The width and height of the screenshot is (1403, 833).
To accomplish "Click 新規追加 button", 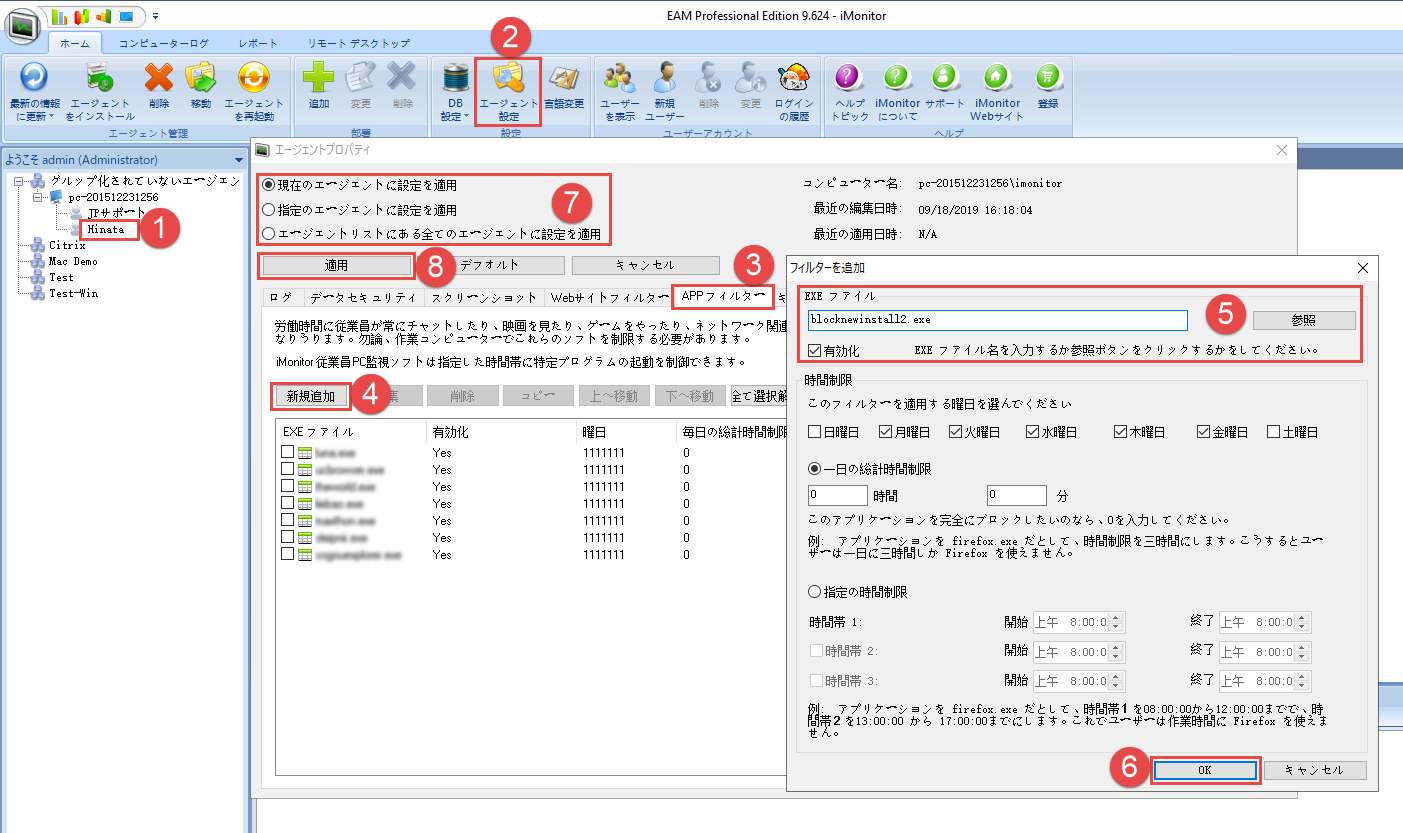I will pos(311,396).
